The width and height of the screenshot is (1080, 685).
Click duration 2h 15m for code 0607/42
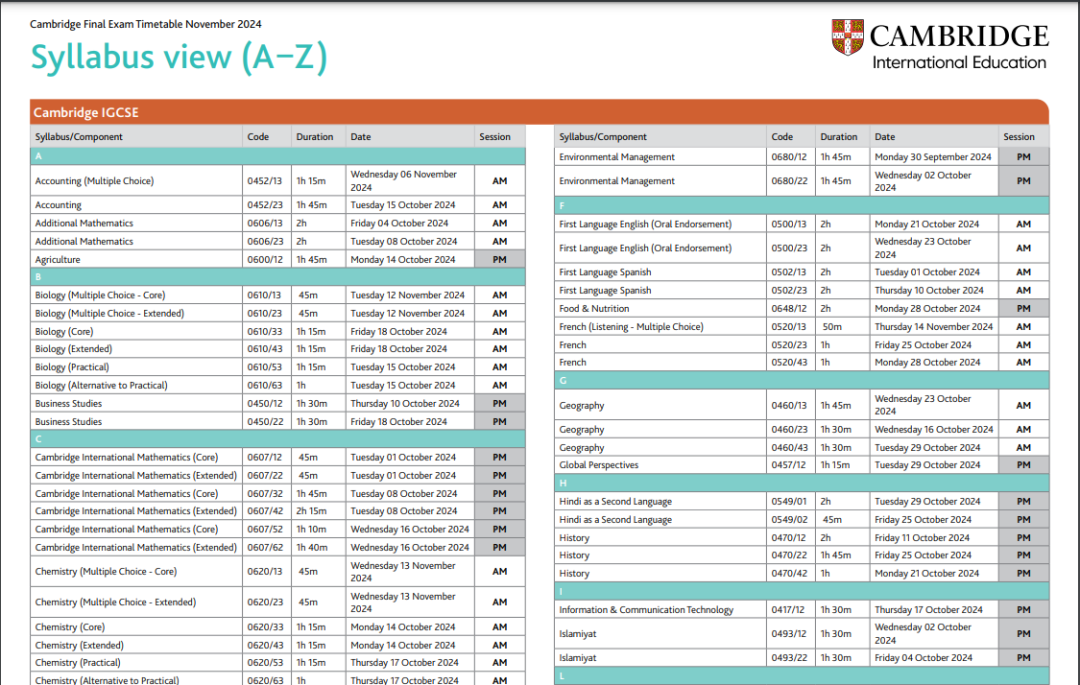point(311,511)
